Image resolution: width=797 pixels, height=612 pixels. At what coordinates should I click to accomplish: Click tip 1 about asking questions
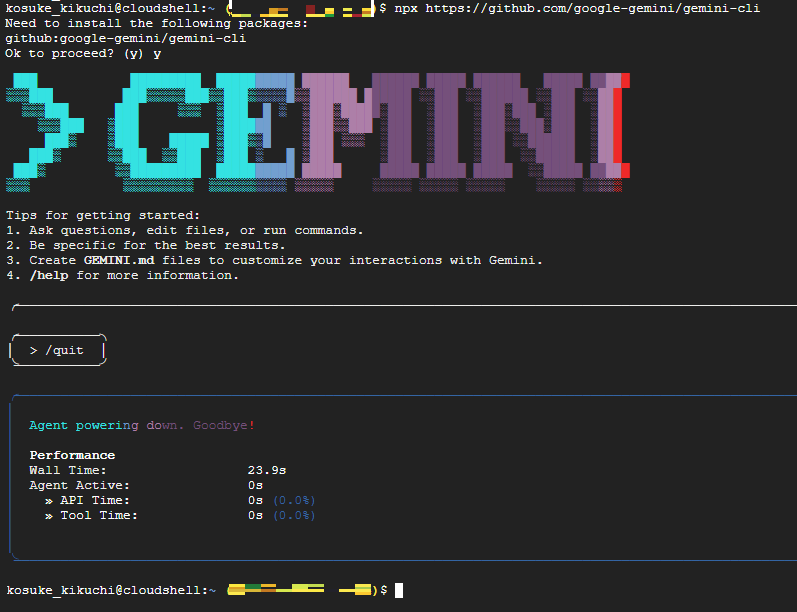(x=185, y=230)
